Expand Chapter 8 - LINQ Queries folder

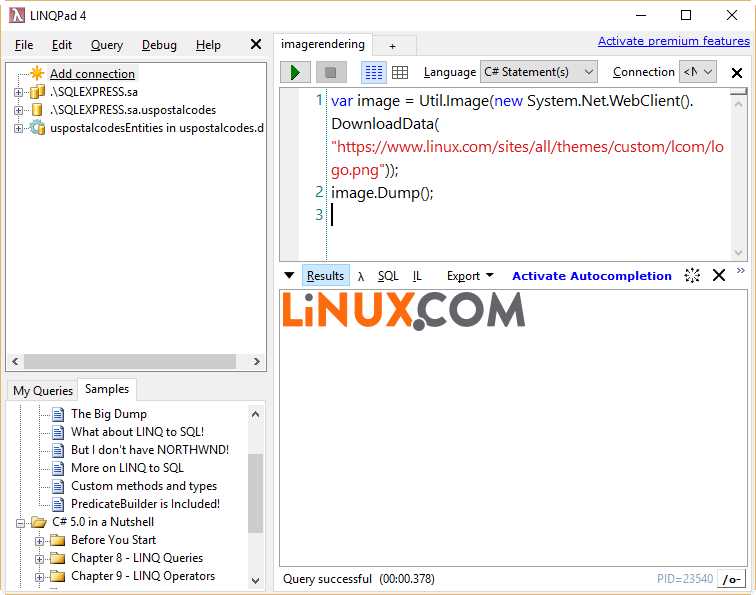click(39, 559)
